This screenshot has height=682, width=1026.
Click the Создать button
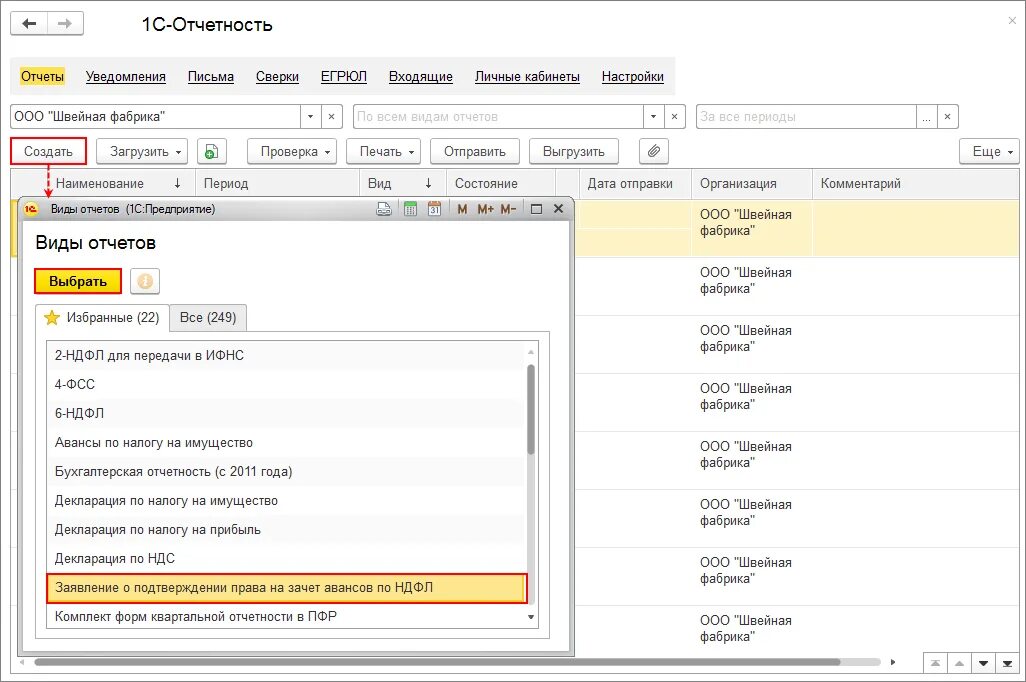click(x=48, y=152)
